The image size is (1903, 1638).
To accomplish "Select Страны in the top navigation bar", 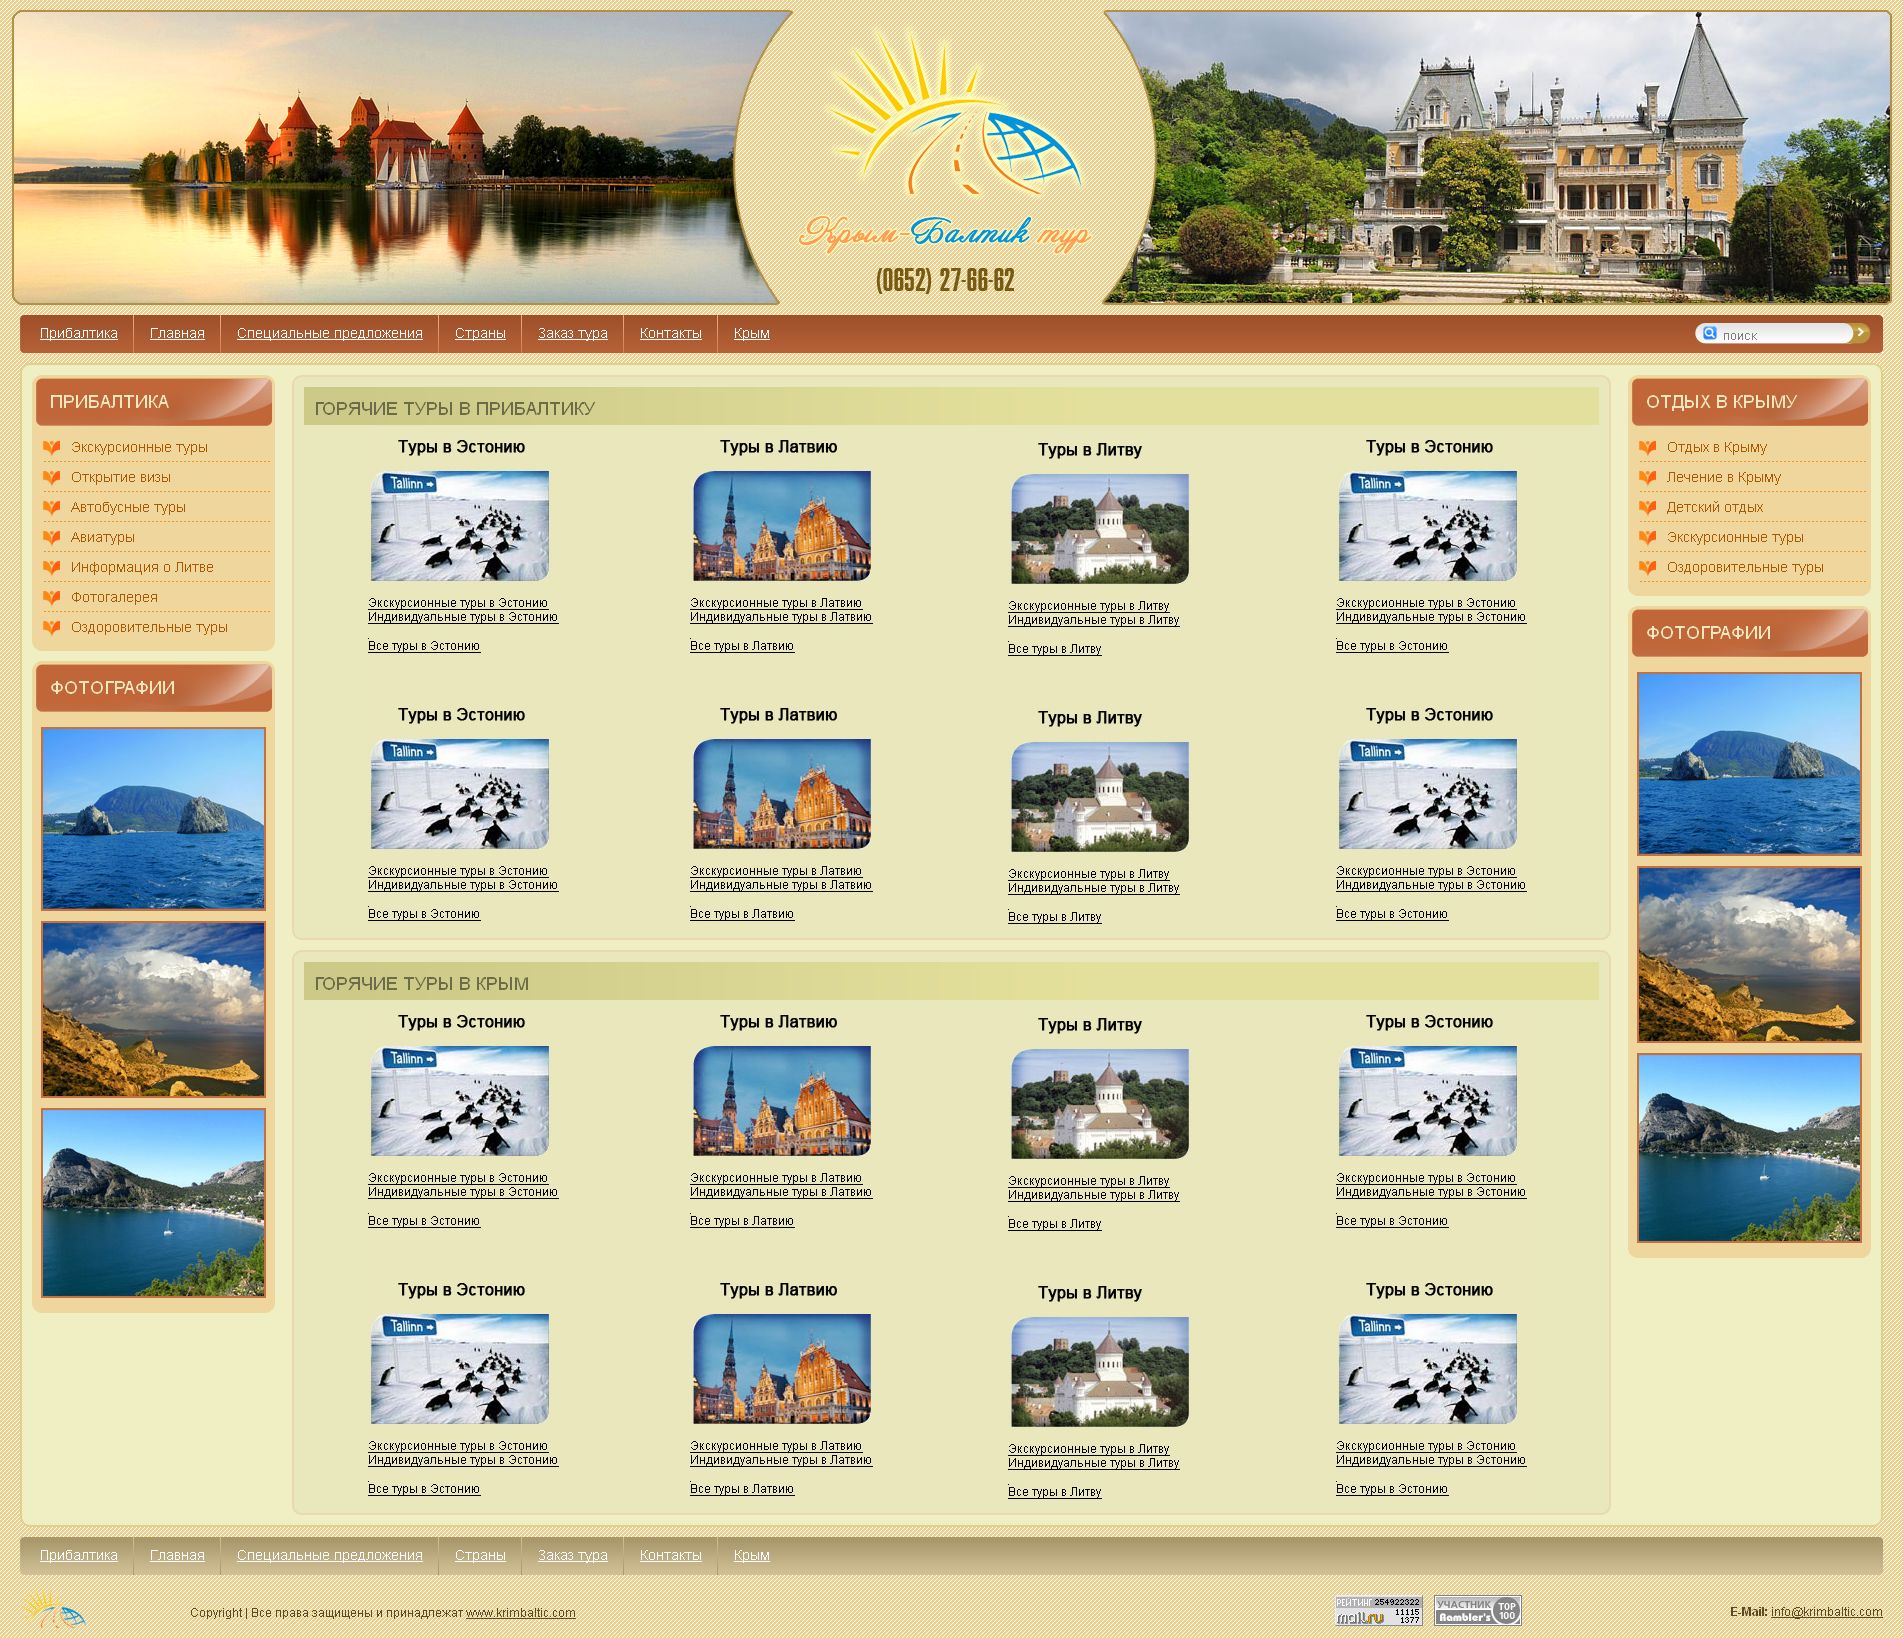I will (480, 333).
